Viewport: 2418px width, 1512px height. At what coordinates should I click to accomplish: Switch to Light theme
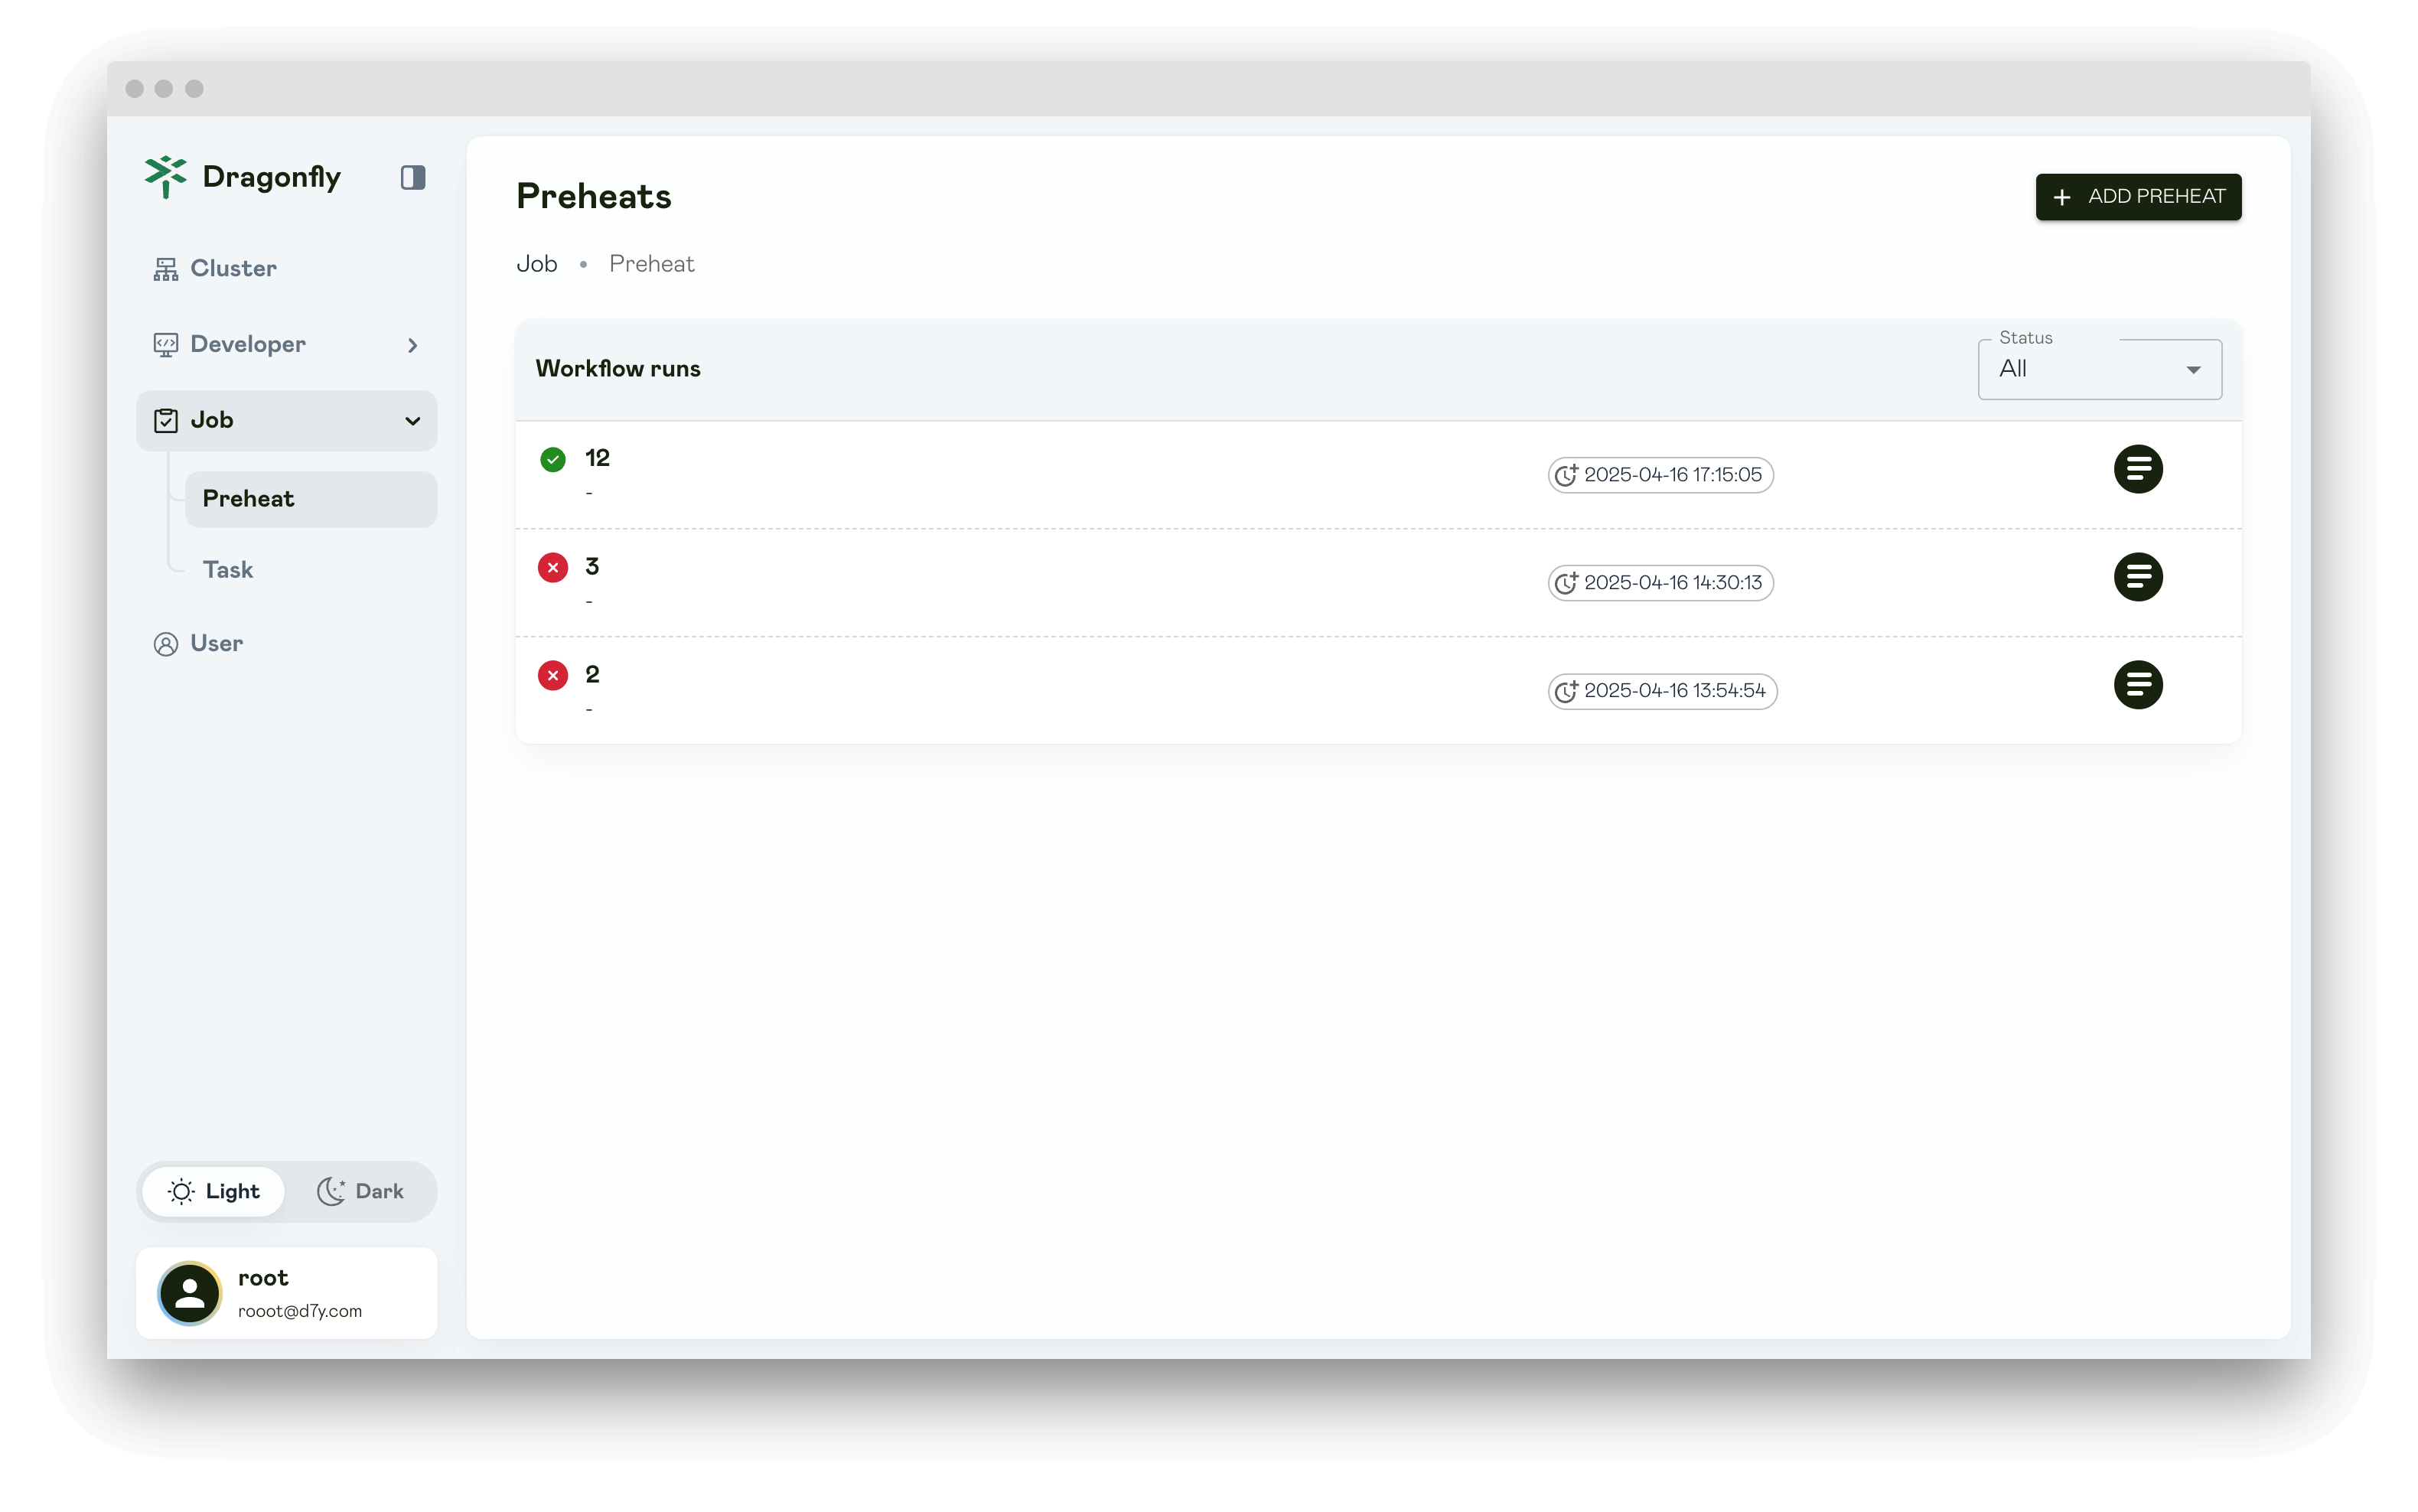click(x=214, y=1191)
